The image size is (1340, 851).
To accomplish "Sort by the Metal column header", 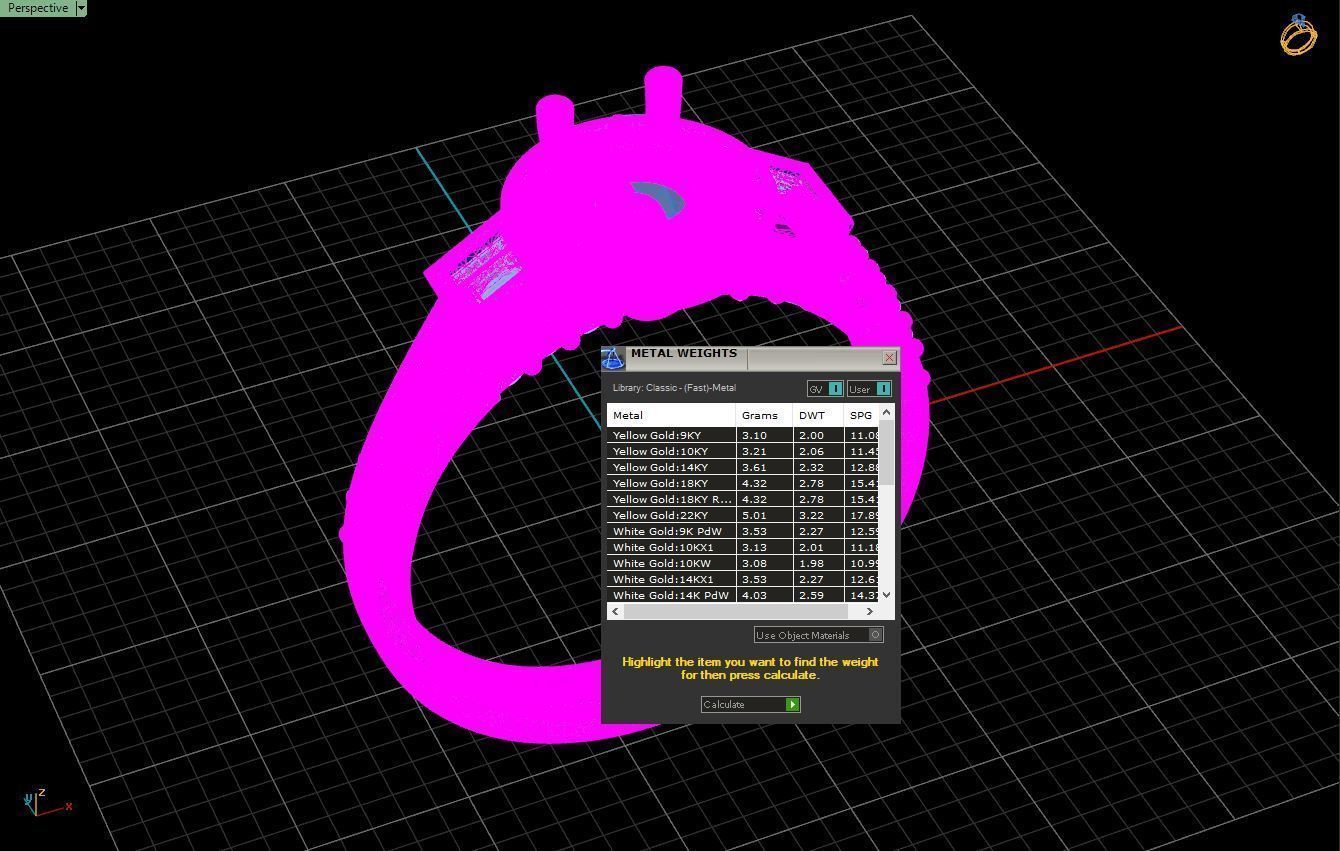I will pos(671,415).
